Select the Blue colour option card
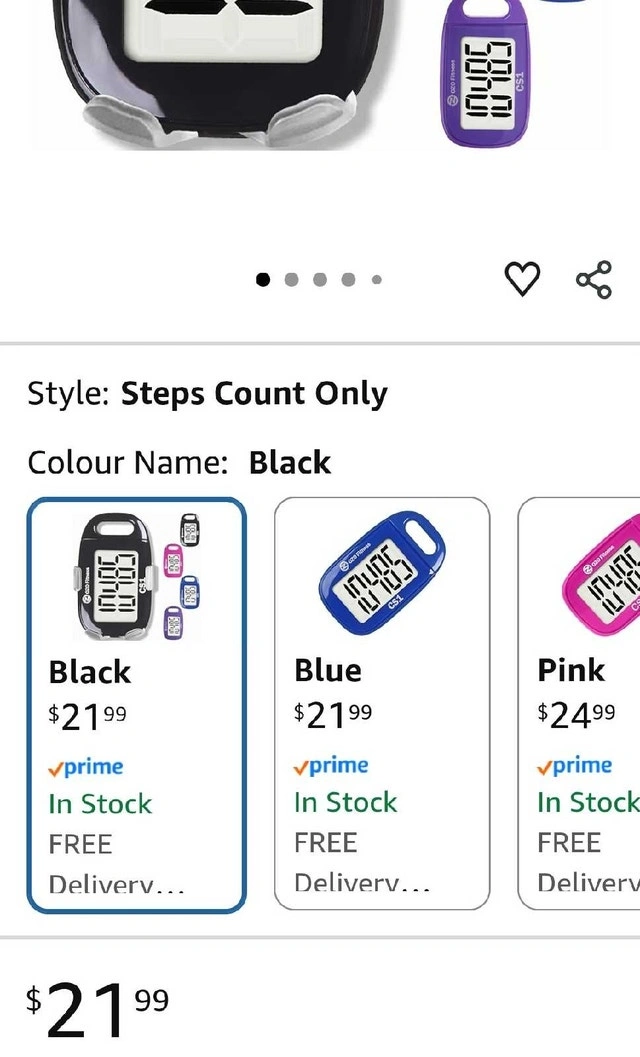Screen dimensions: 640x1057 click(382, 704)
